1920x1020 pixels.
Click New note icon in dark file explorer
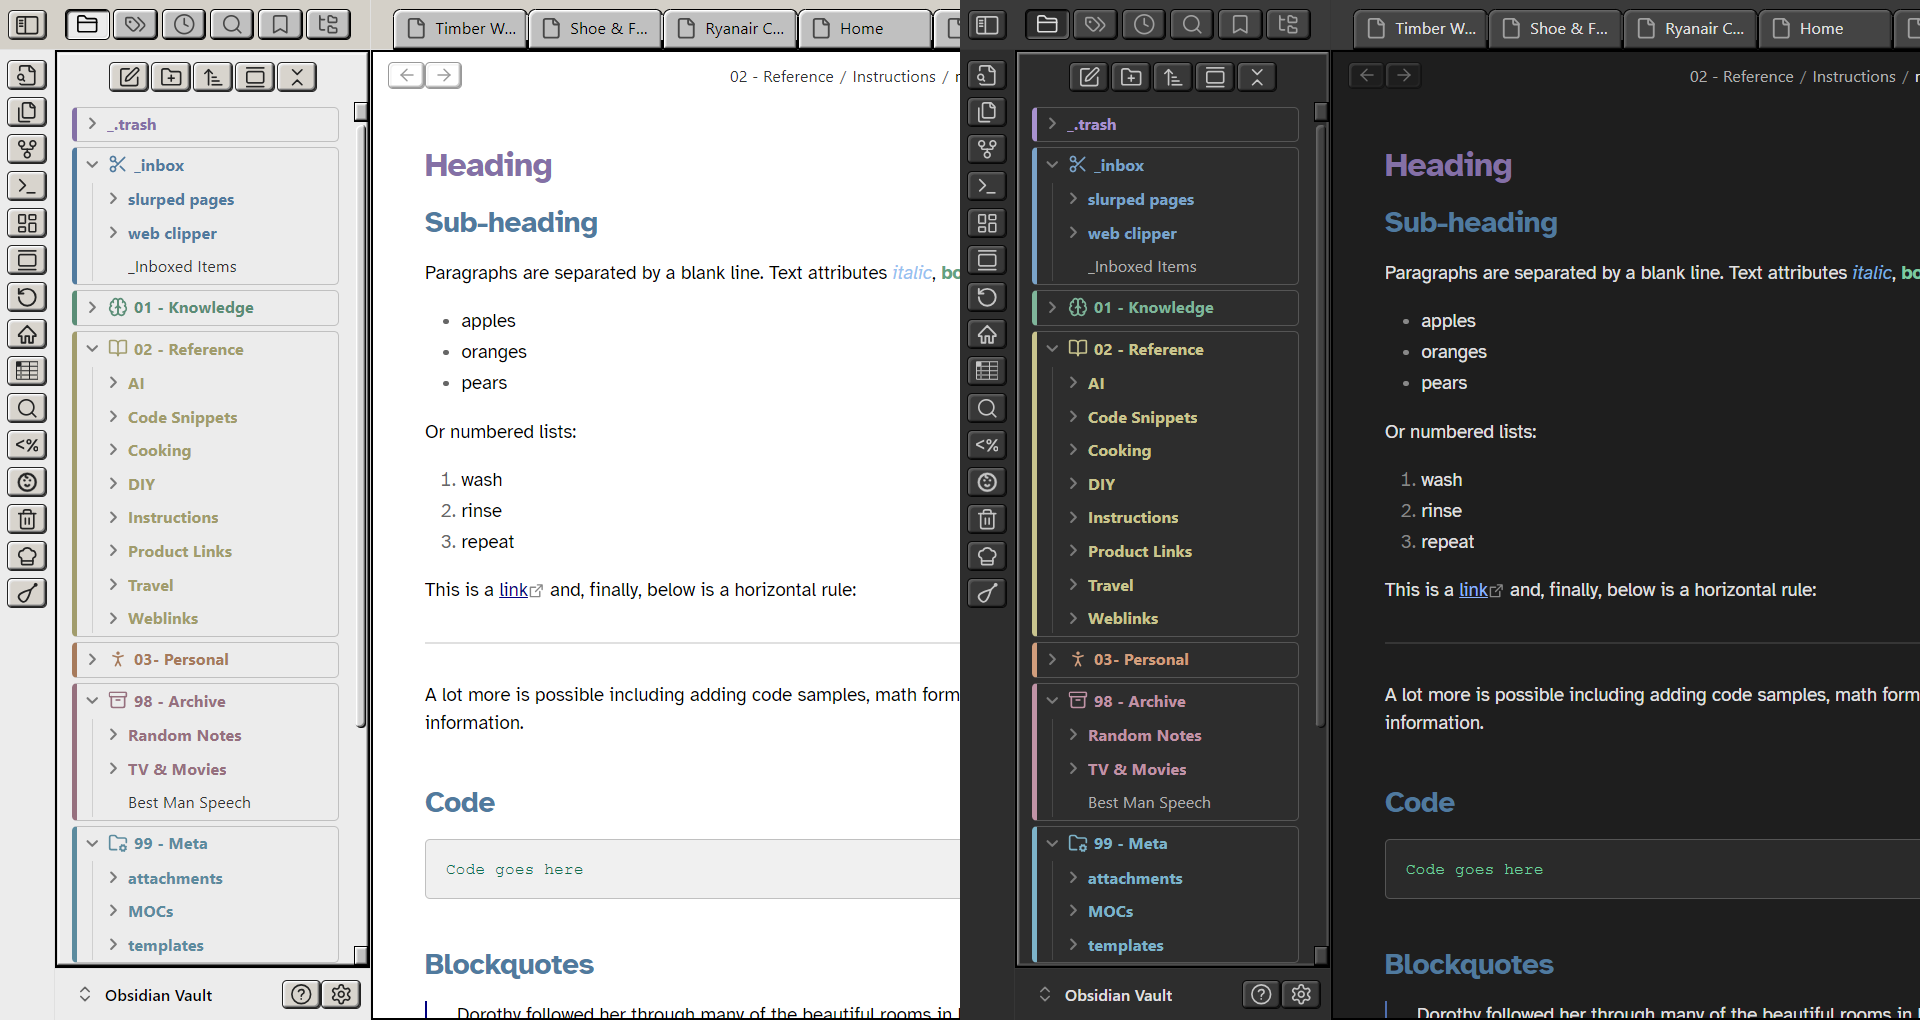1090,77
